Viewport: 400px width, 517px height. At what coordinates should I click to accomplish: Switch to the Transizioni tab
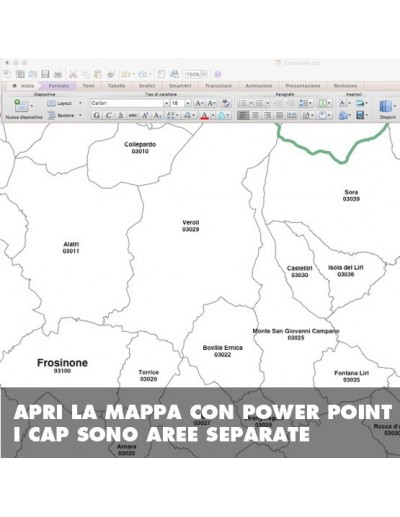pos(218,86)
